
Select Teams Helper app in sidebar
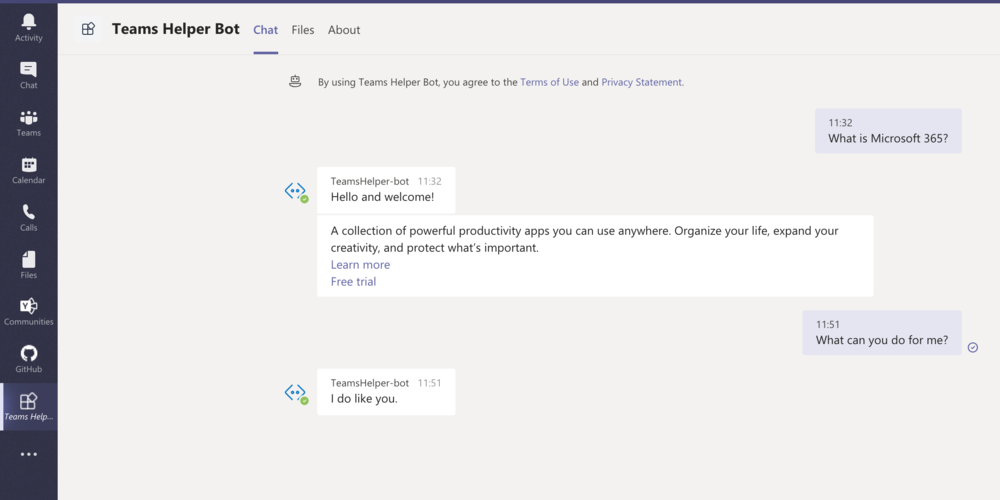pos(29,407)
